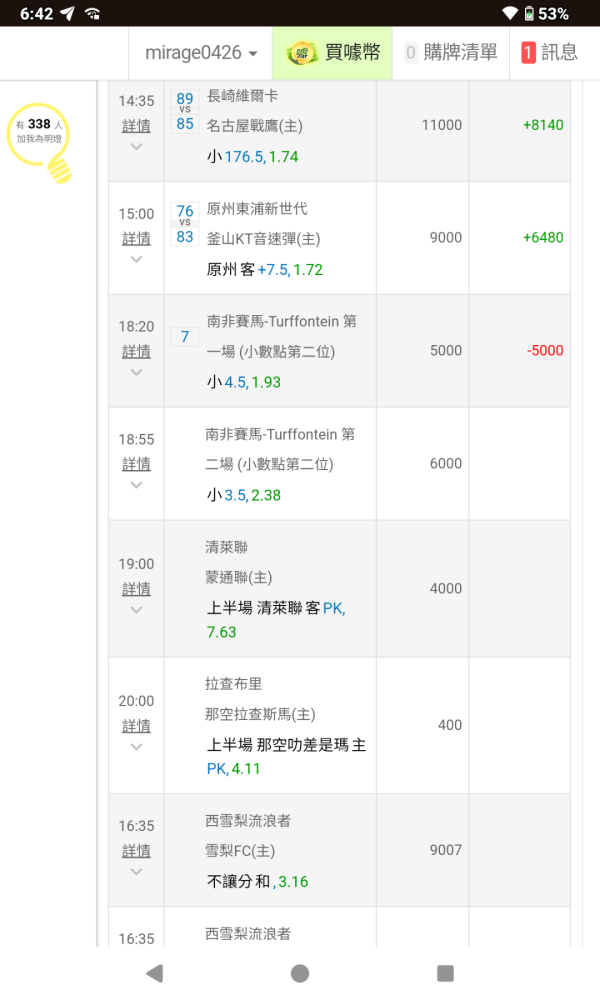This screenshot has width=600, height=1000.
Task: Tap the green 買噓幣 coin icon
Action: pyautogui.click(x=302, y=53)
